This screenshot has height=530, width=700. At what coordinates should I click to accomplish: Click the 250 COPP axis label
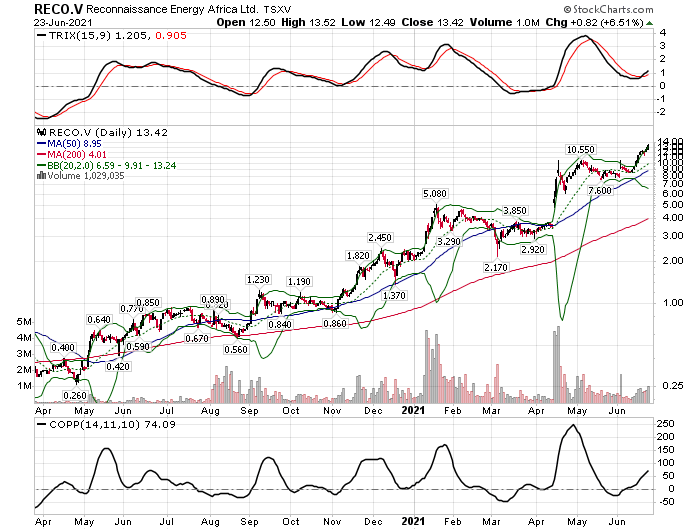(666, 424)
